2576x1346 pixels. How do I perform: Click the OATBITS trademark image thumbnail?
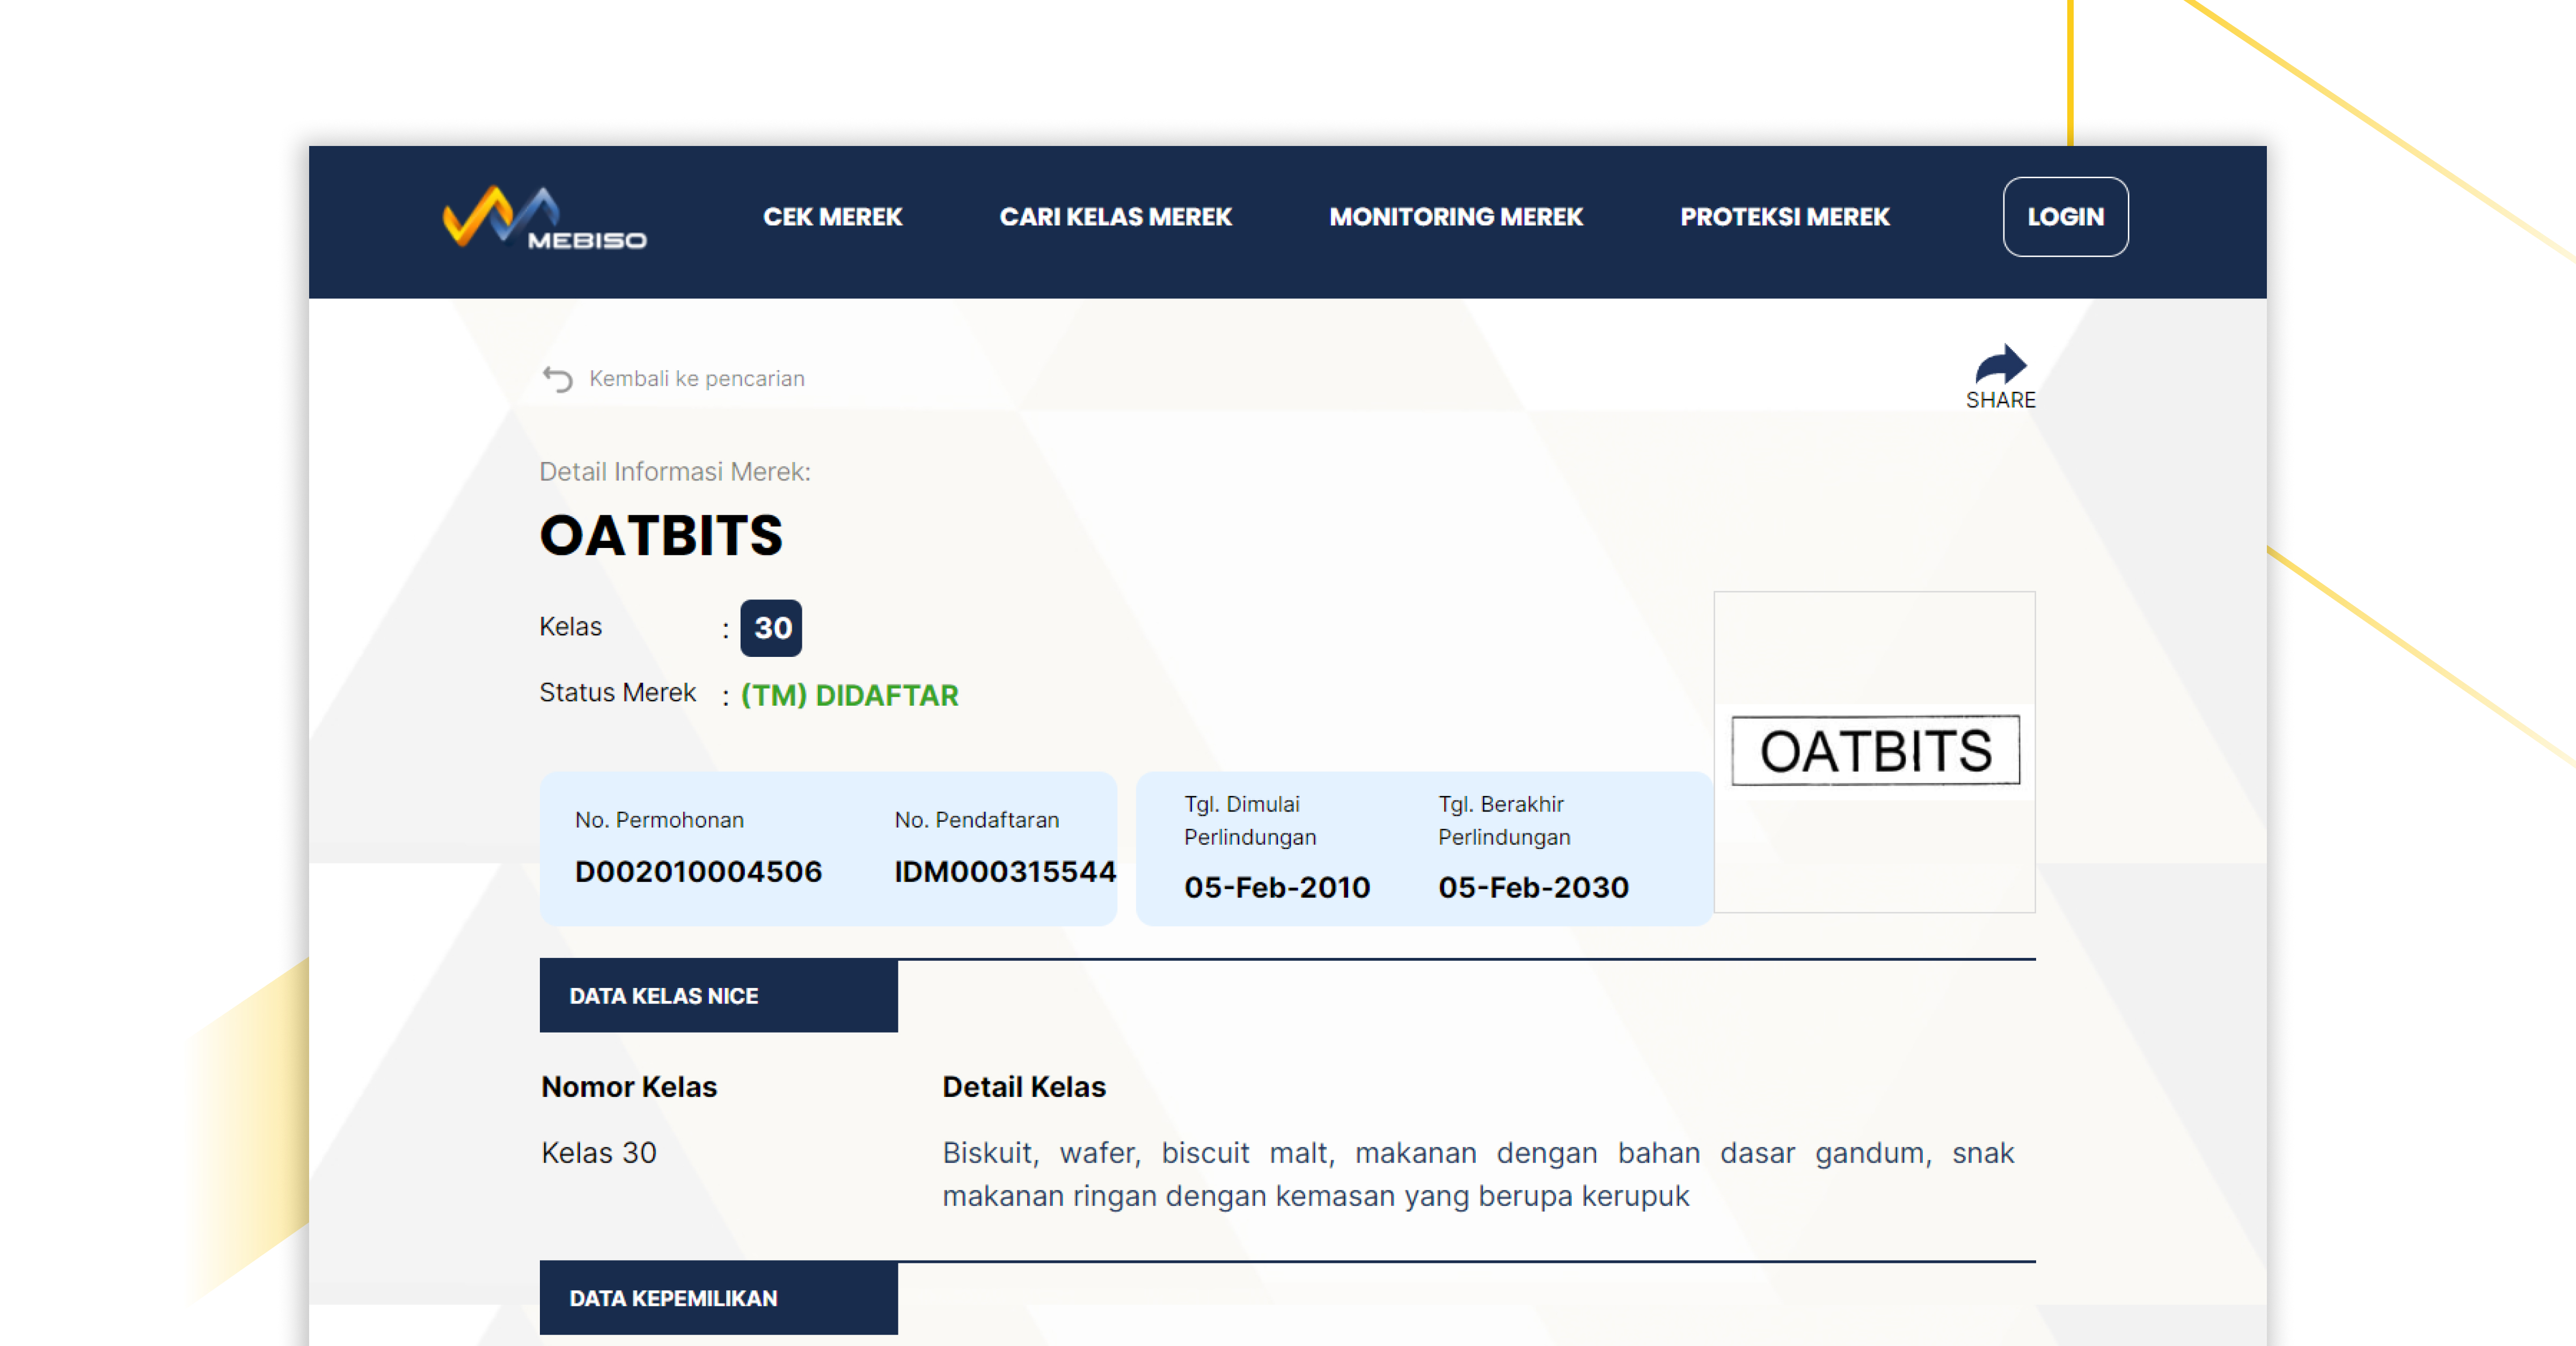pos(1874,751)
